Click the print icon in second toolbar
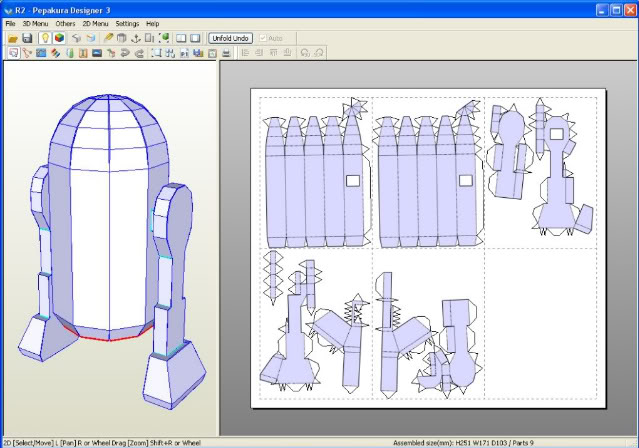This screenshot has width=639, height=448. coord(227,52)
